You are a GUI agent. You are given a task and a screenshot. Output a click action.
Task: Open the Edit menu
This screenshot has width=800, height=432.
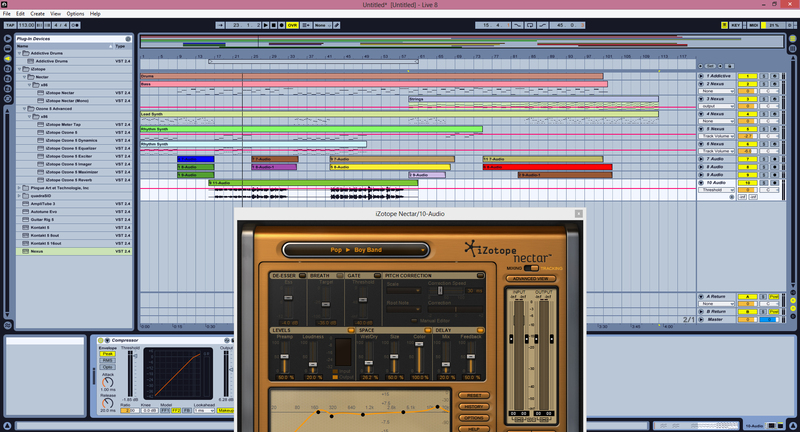(20, 14)
